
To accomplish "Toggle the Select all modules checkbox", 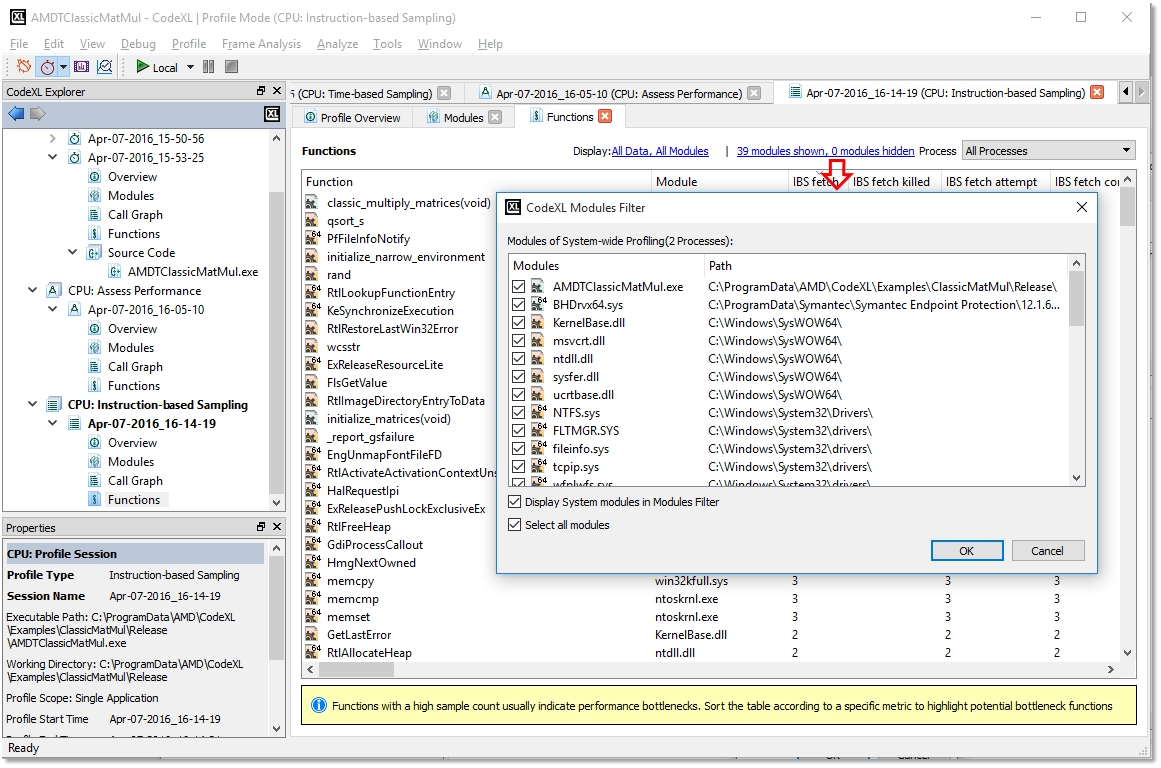I will pyautogui.click(x=515, y=525).
